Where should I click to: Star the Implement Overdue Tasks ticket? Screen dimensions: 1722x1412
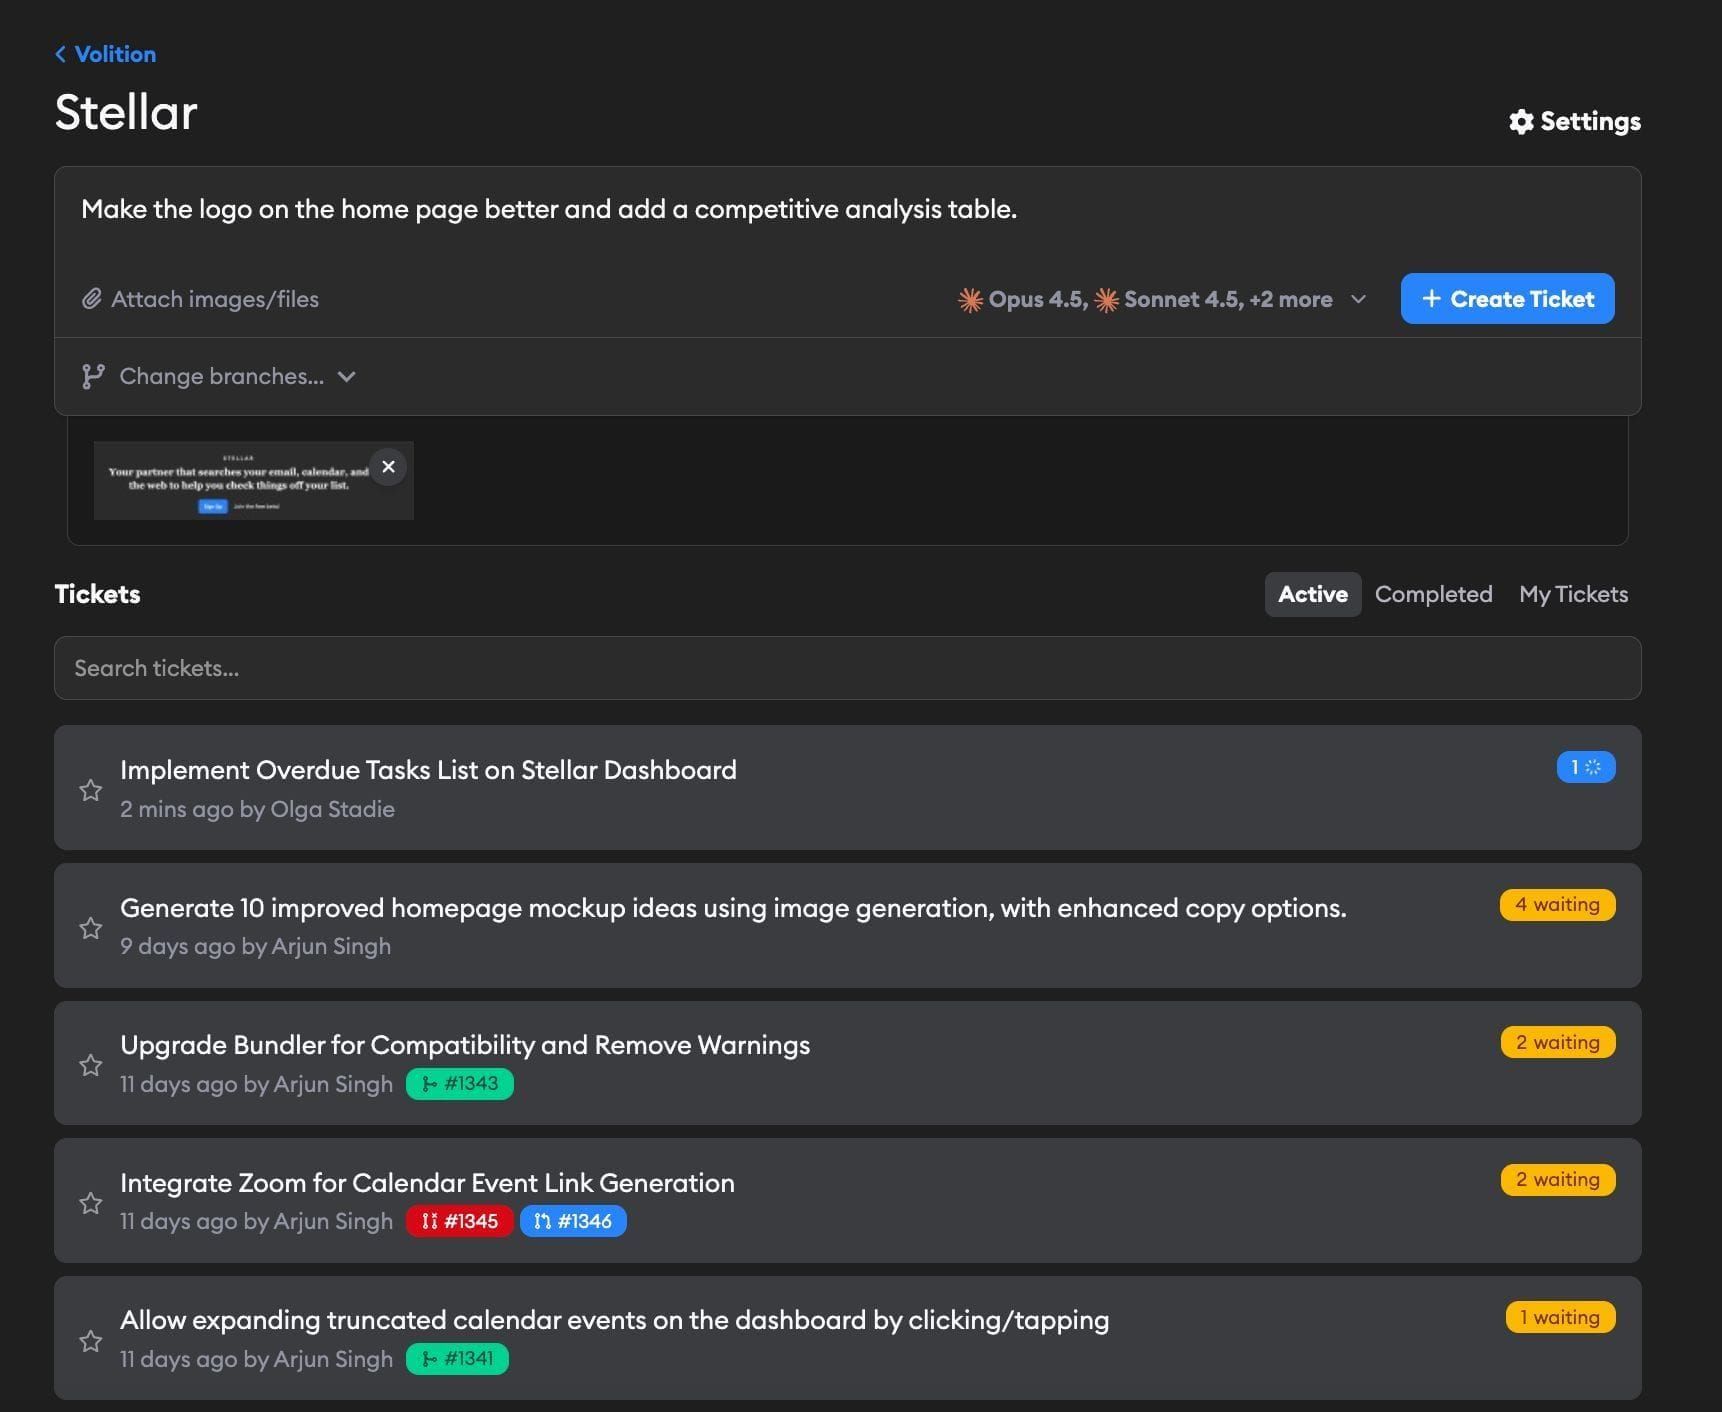[x=91, y=790]
